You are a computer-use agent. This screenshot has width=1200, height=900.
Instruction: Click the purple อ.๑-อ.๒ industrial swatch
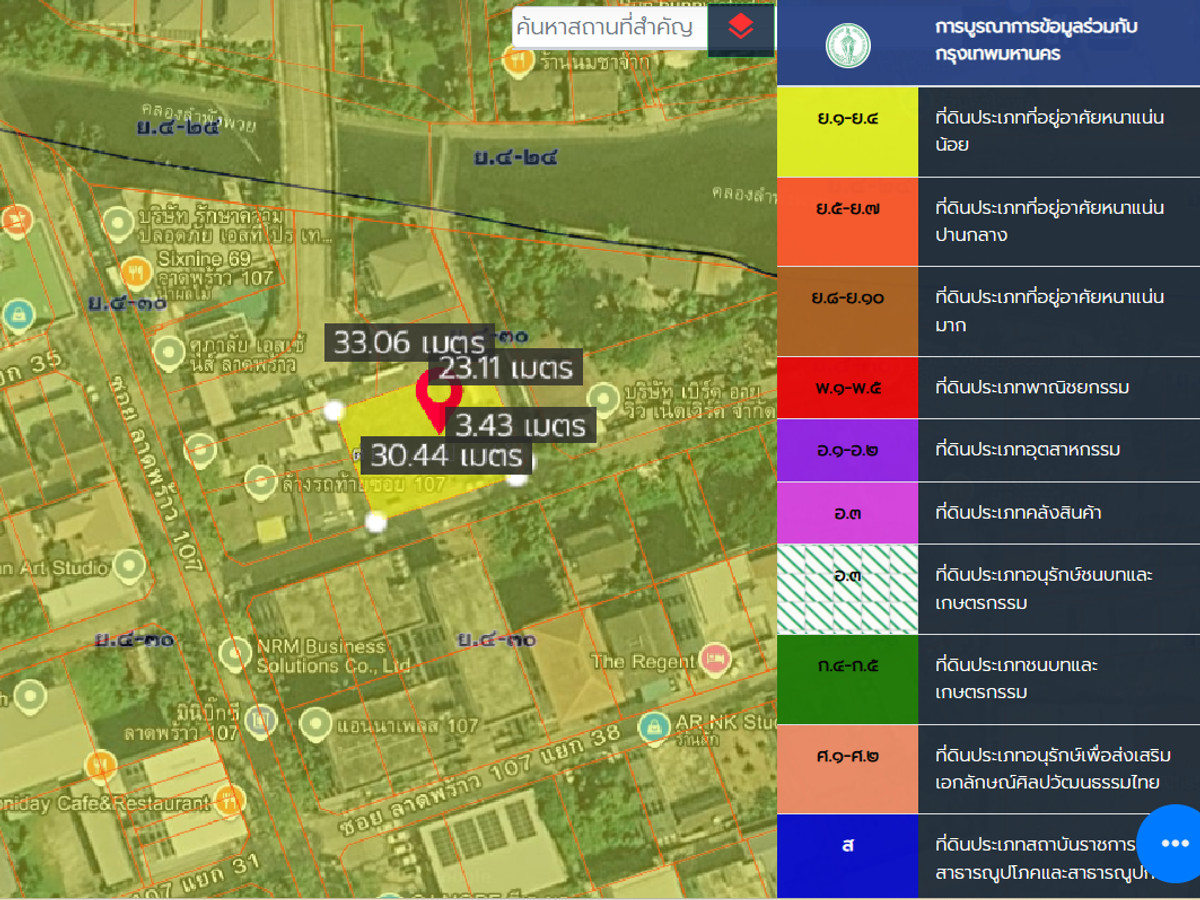[847, 450]
